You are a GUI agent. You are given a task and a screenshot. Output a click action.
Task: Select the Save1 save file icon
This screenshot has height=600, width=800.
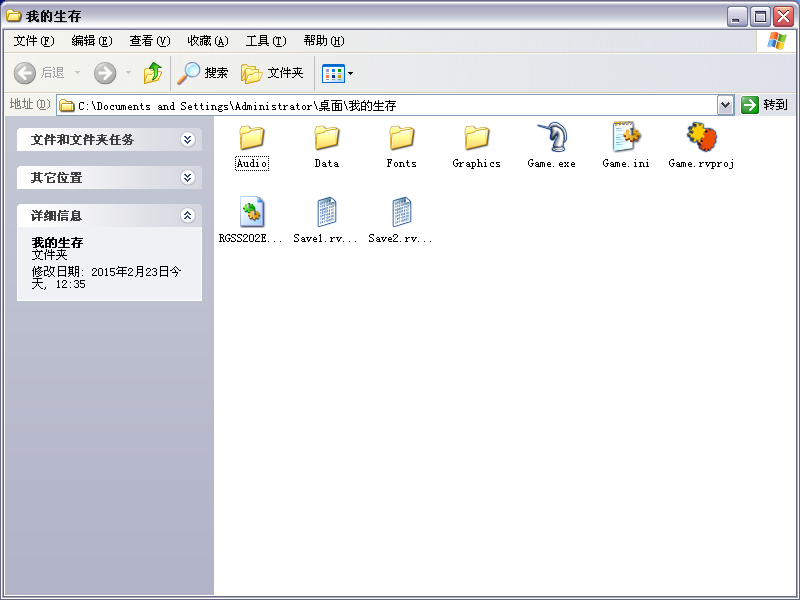[327, 212]
